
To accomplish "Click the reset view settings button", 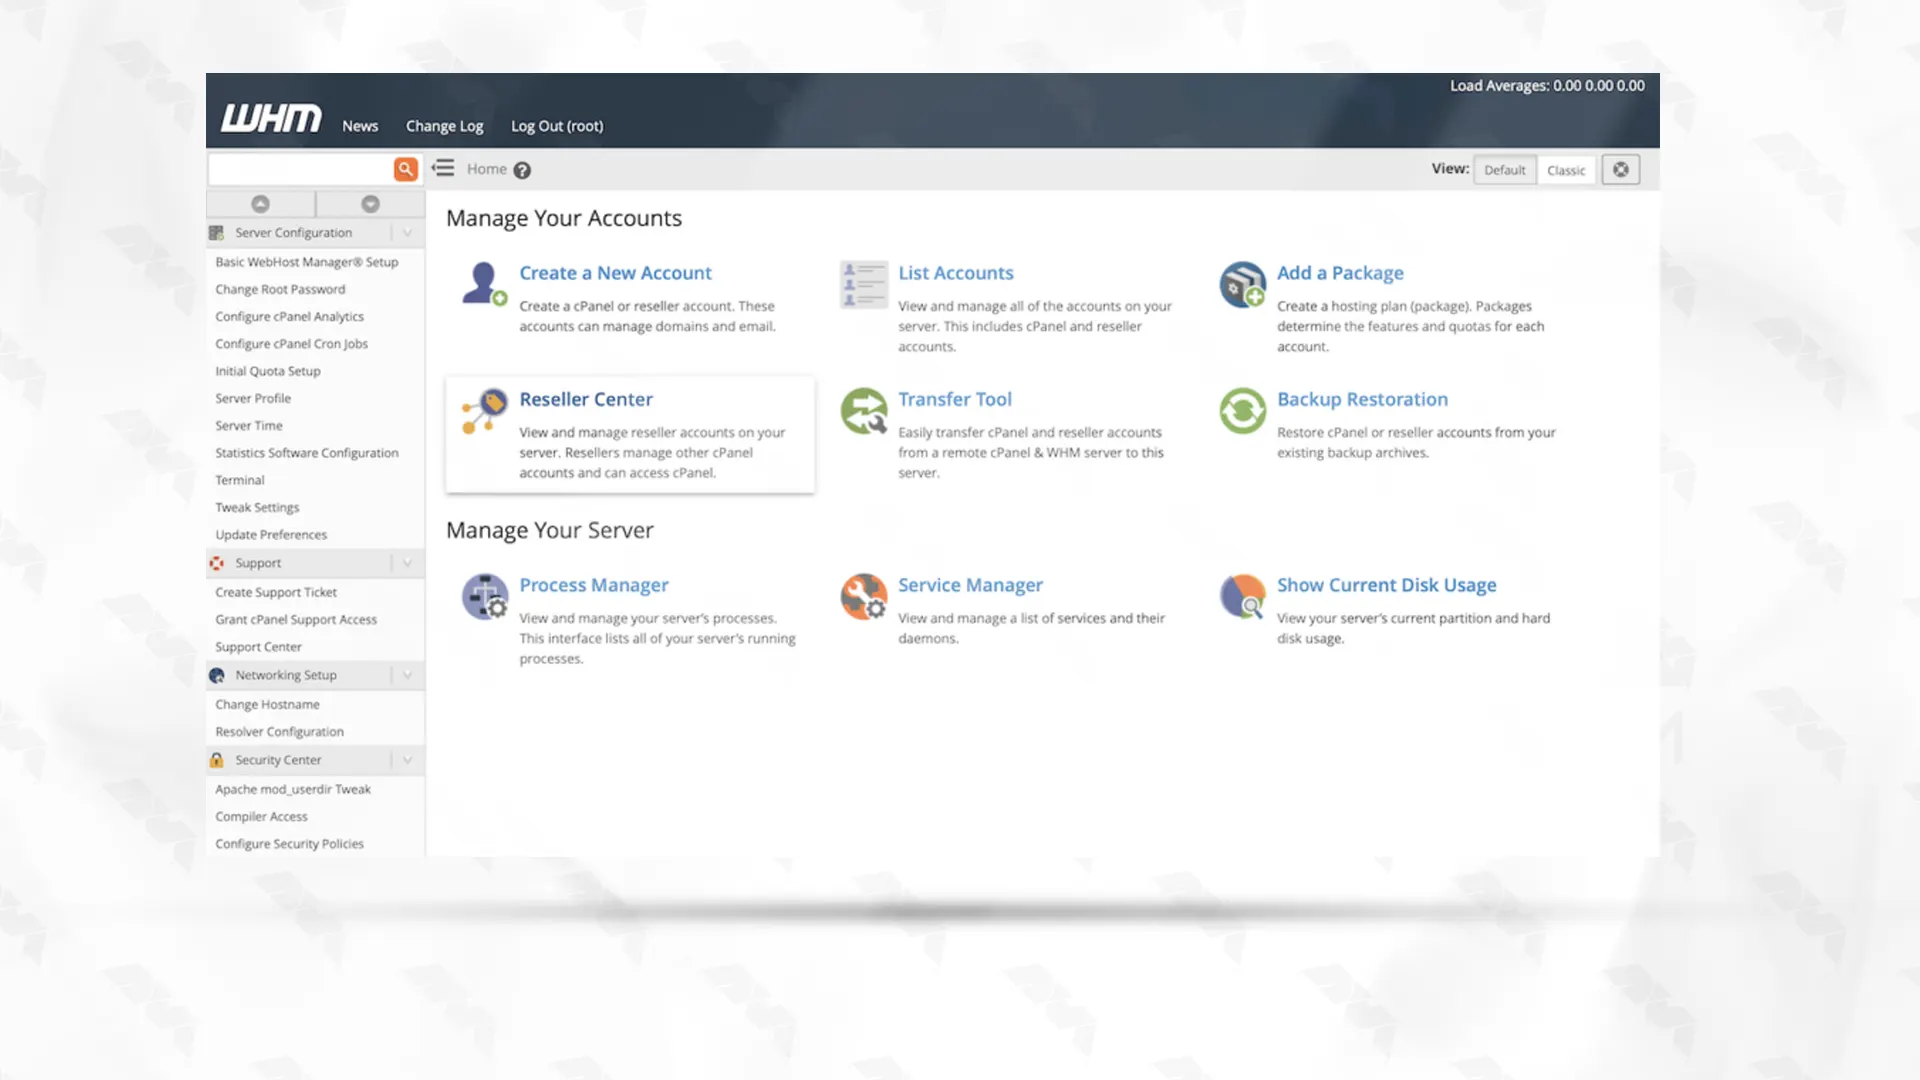I will pyautogui.click(x=1621, y=169).
